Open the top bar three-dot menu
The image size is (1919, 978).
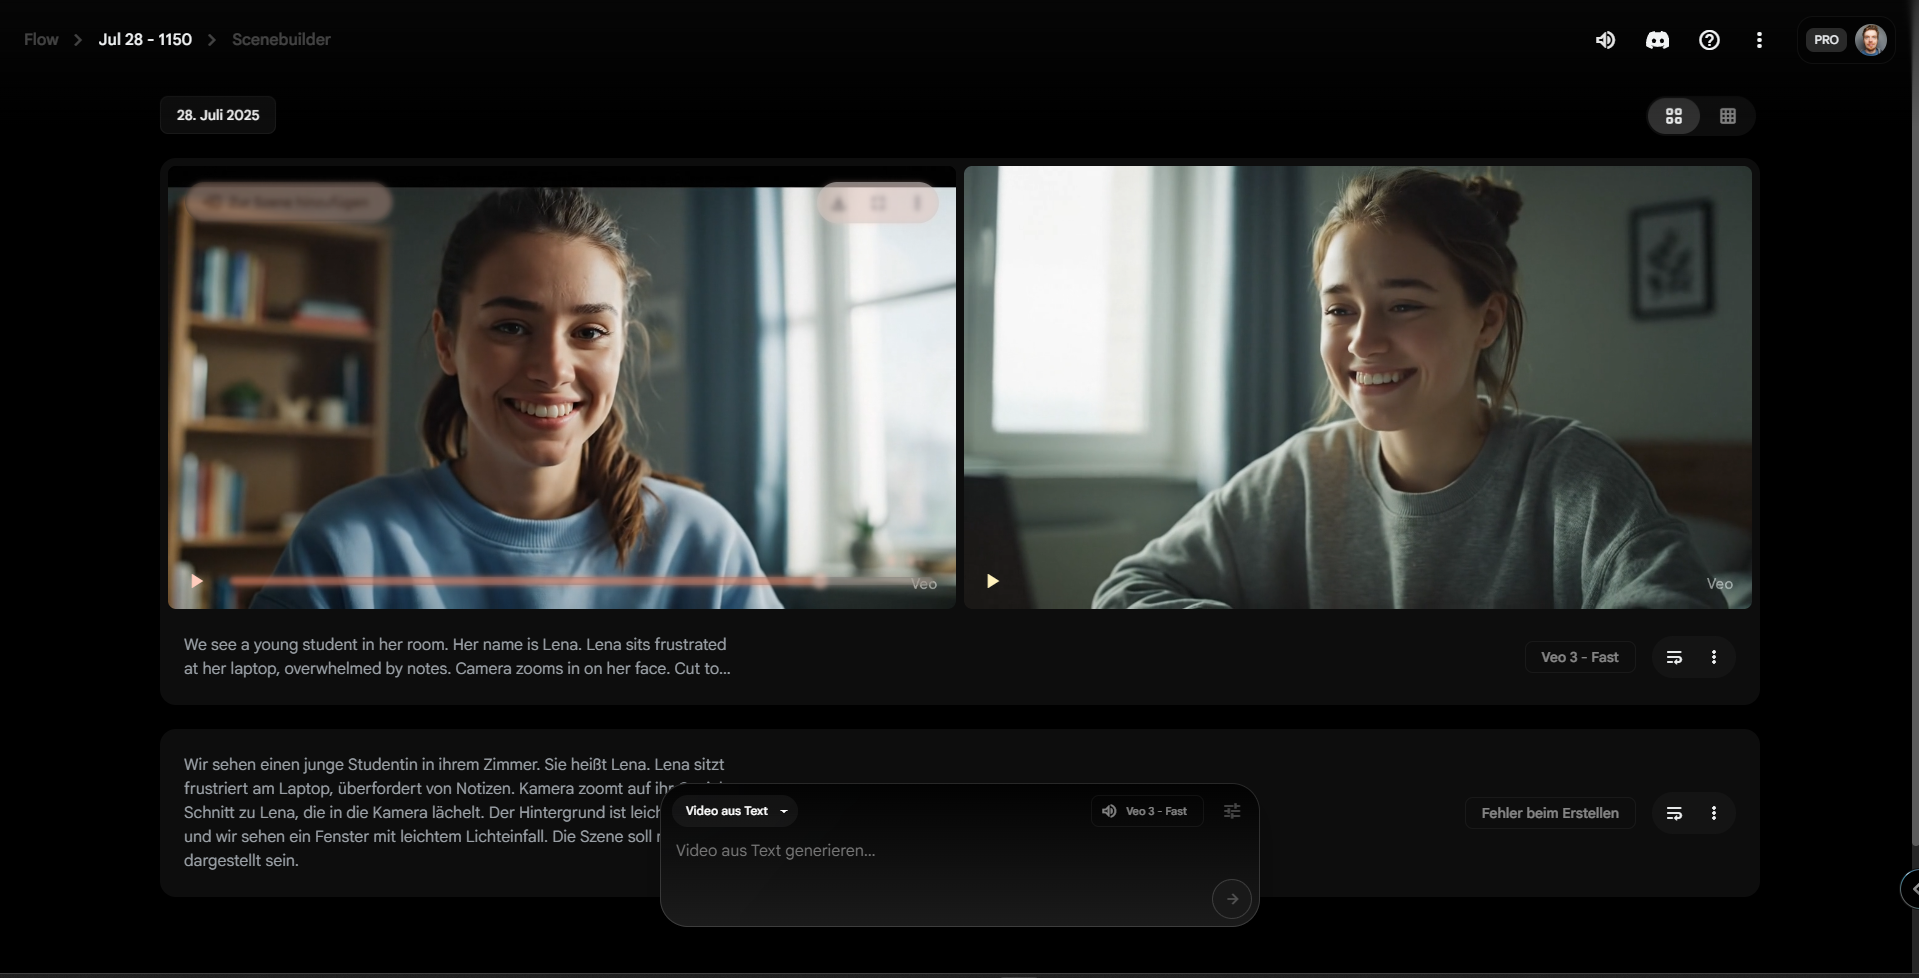pyautogui.click(x=1759, y=40)
